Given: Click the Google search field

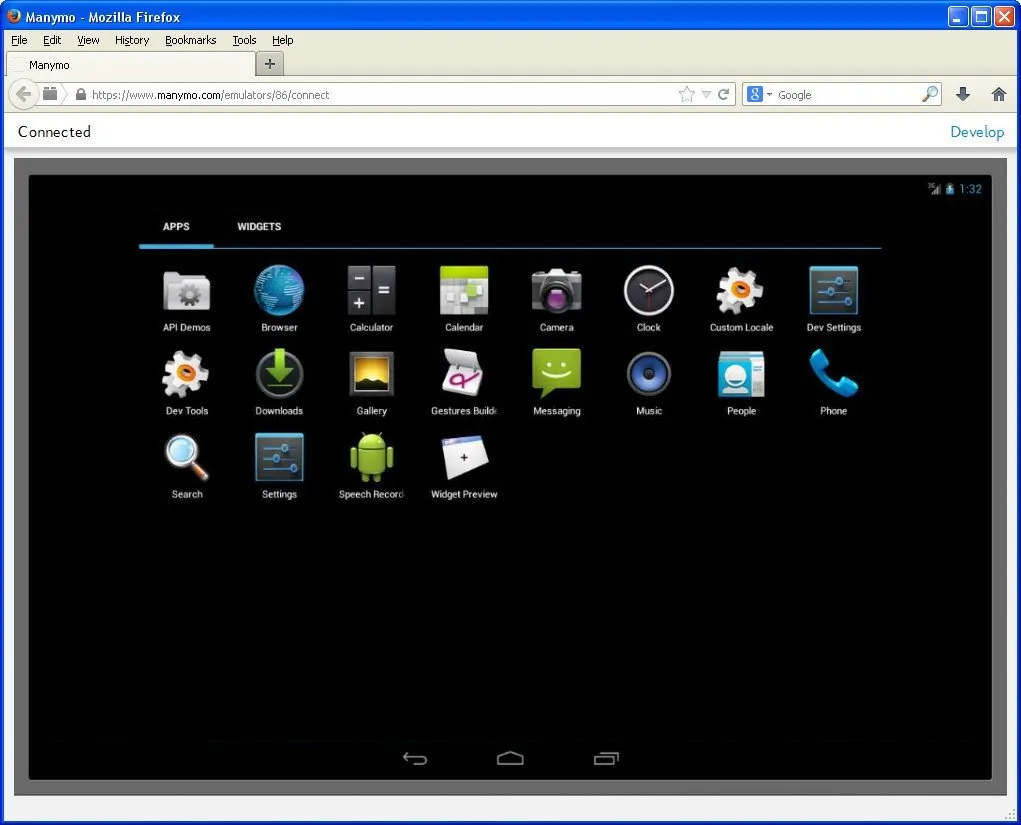Looking at the screenshot, I should [848, 95].
